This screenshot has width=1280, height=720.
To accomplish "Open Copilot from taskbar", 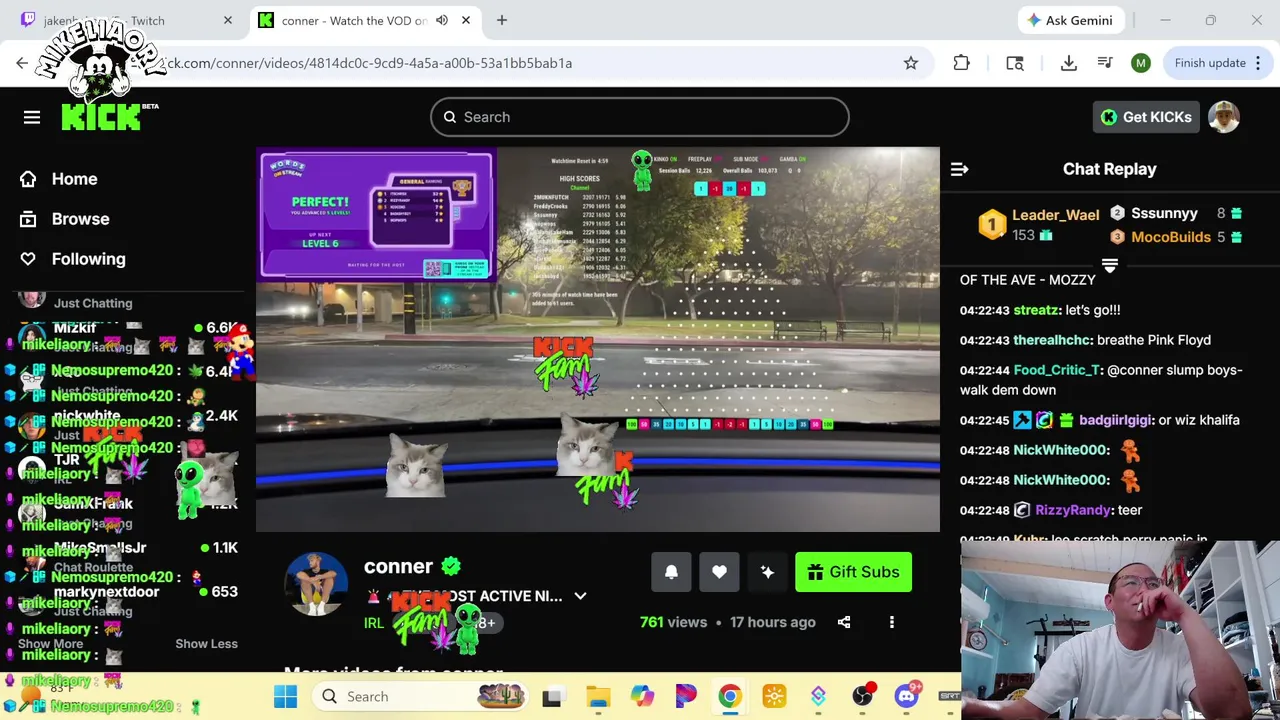I will pos(642,696).
